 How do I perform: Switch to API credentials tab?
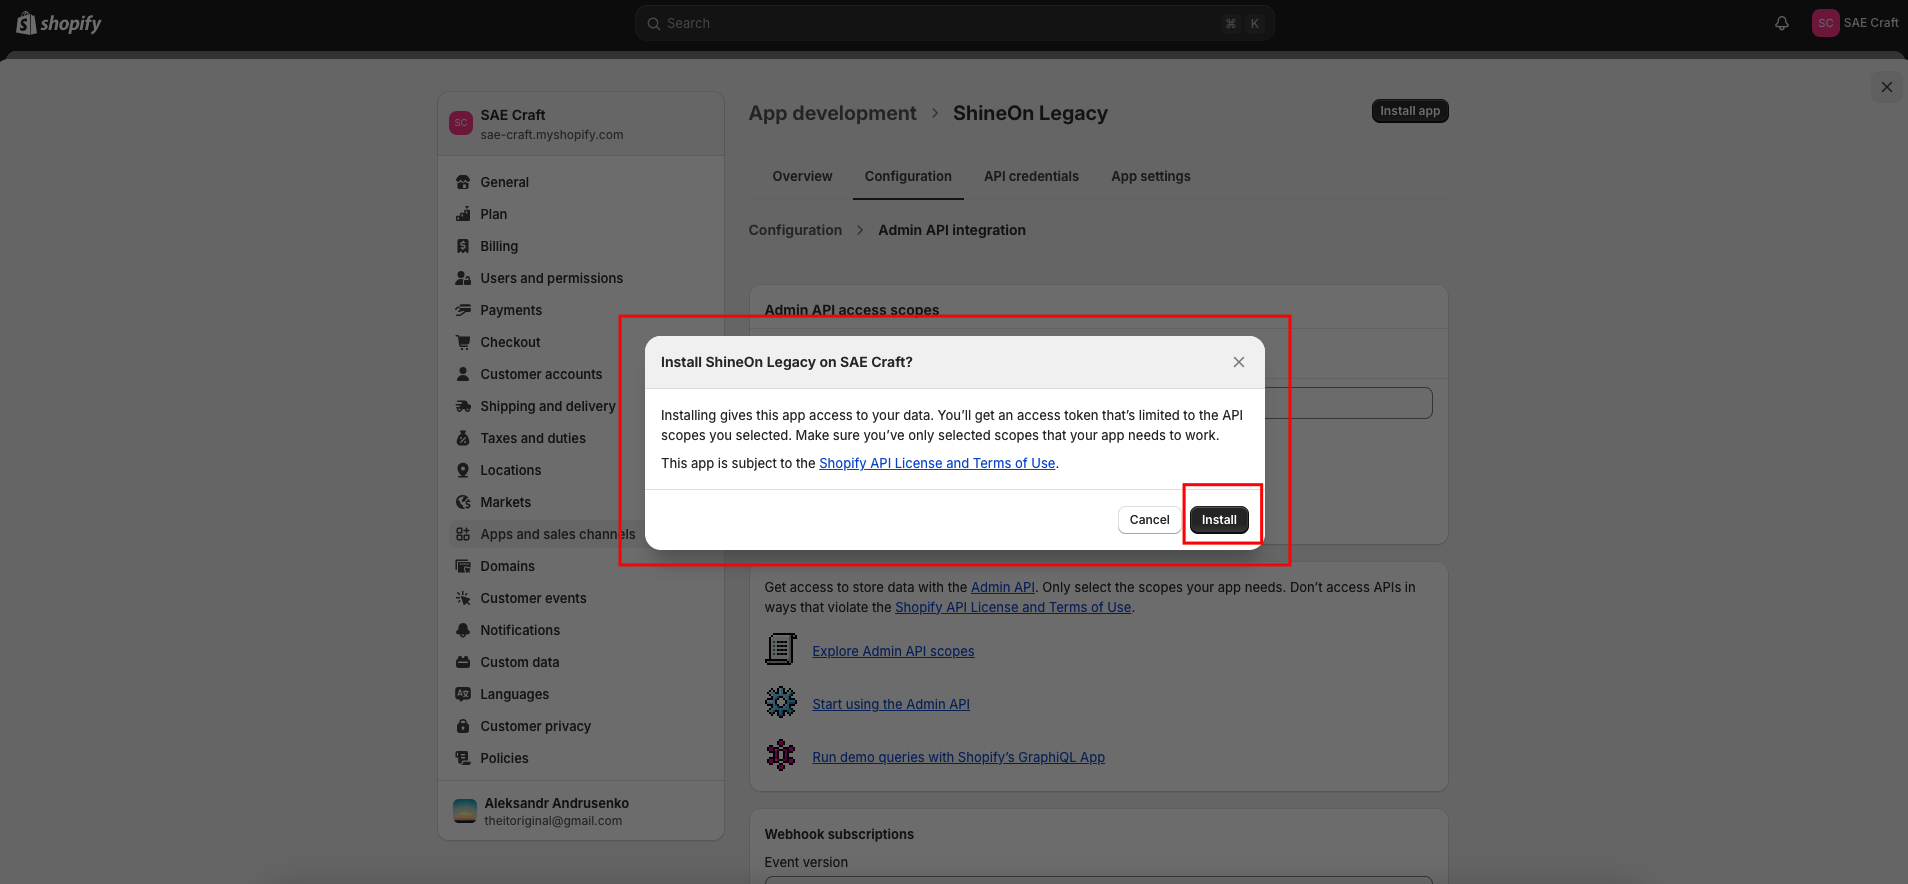tap(1031, 176)
